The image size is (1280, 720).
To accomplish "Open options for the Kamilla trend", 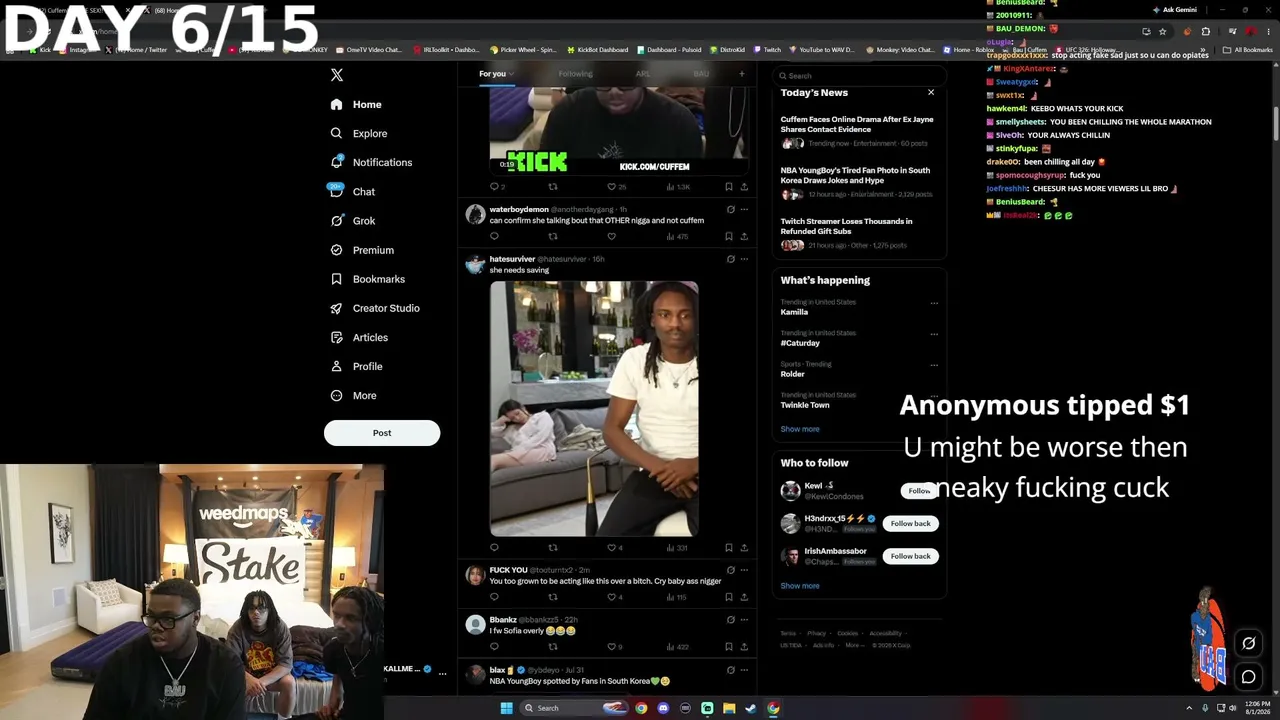I will click(x=934, y=303).
